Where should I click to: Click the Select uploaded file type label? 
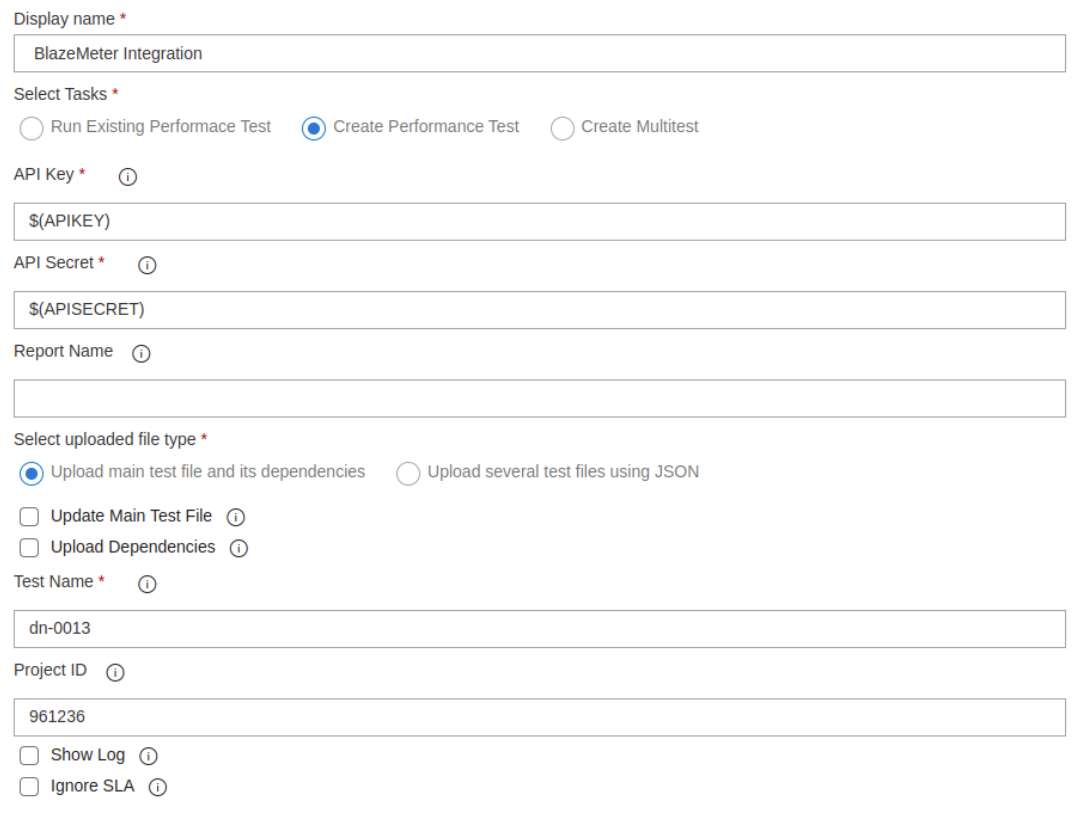click(x=105, y=439)
